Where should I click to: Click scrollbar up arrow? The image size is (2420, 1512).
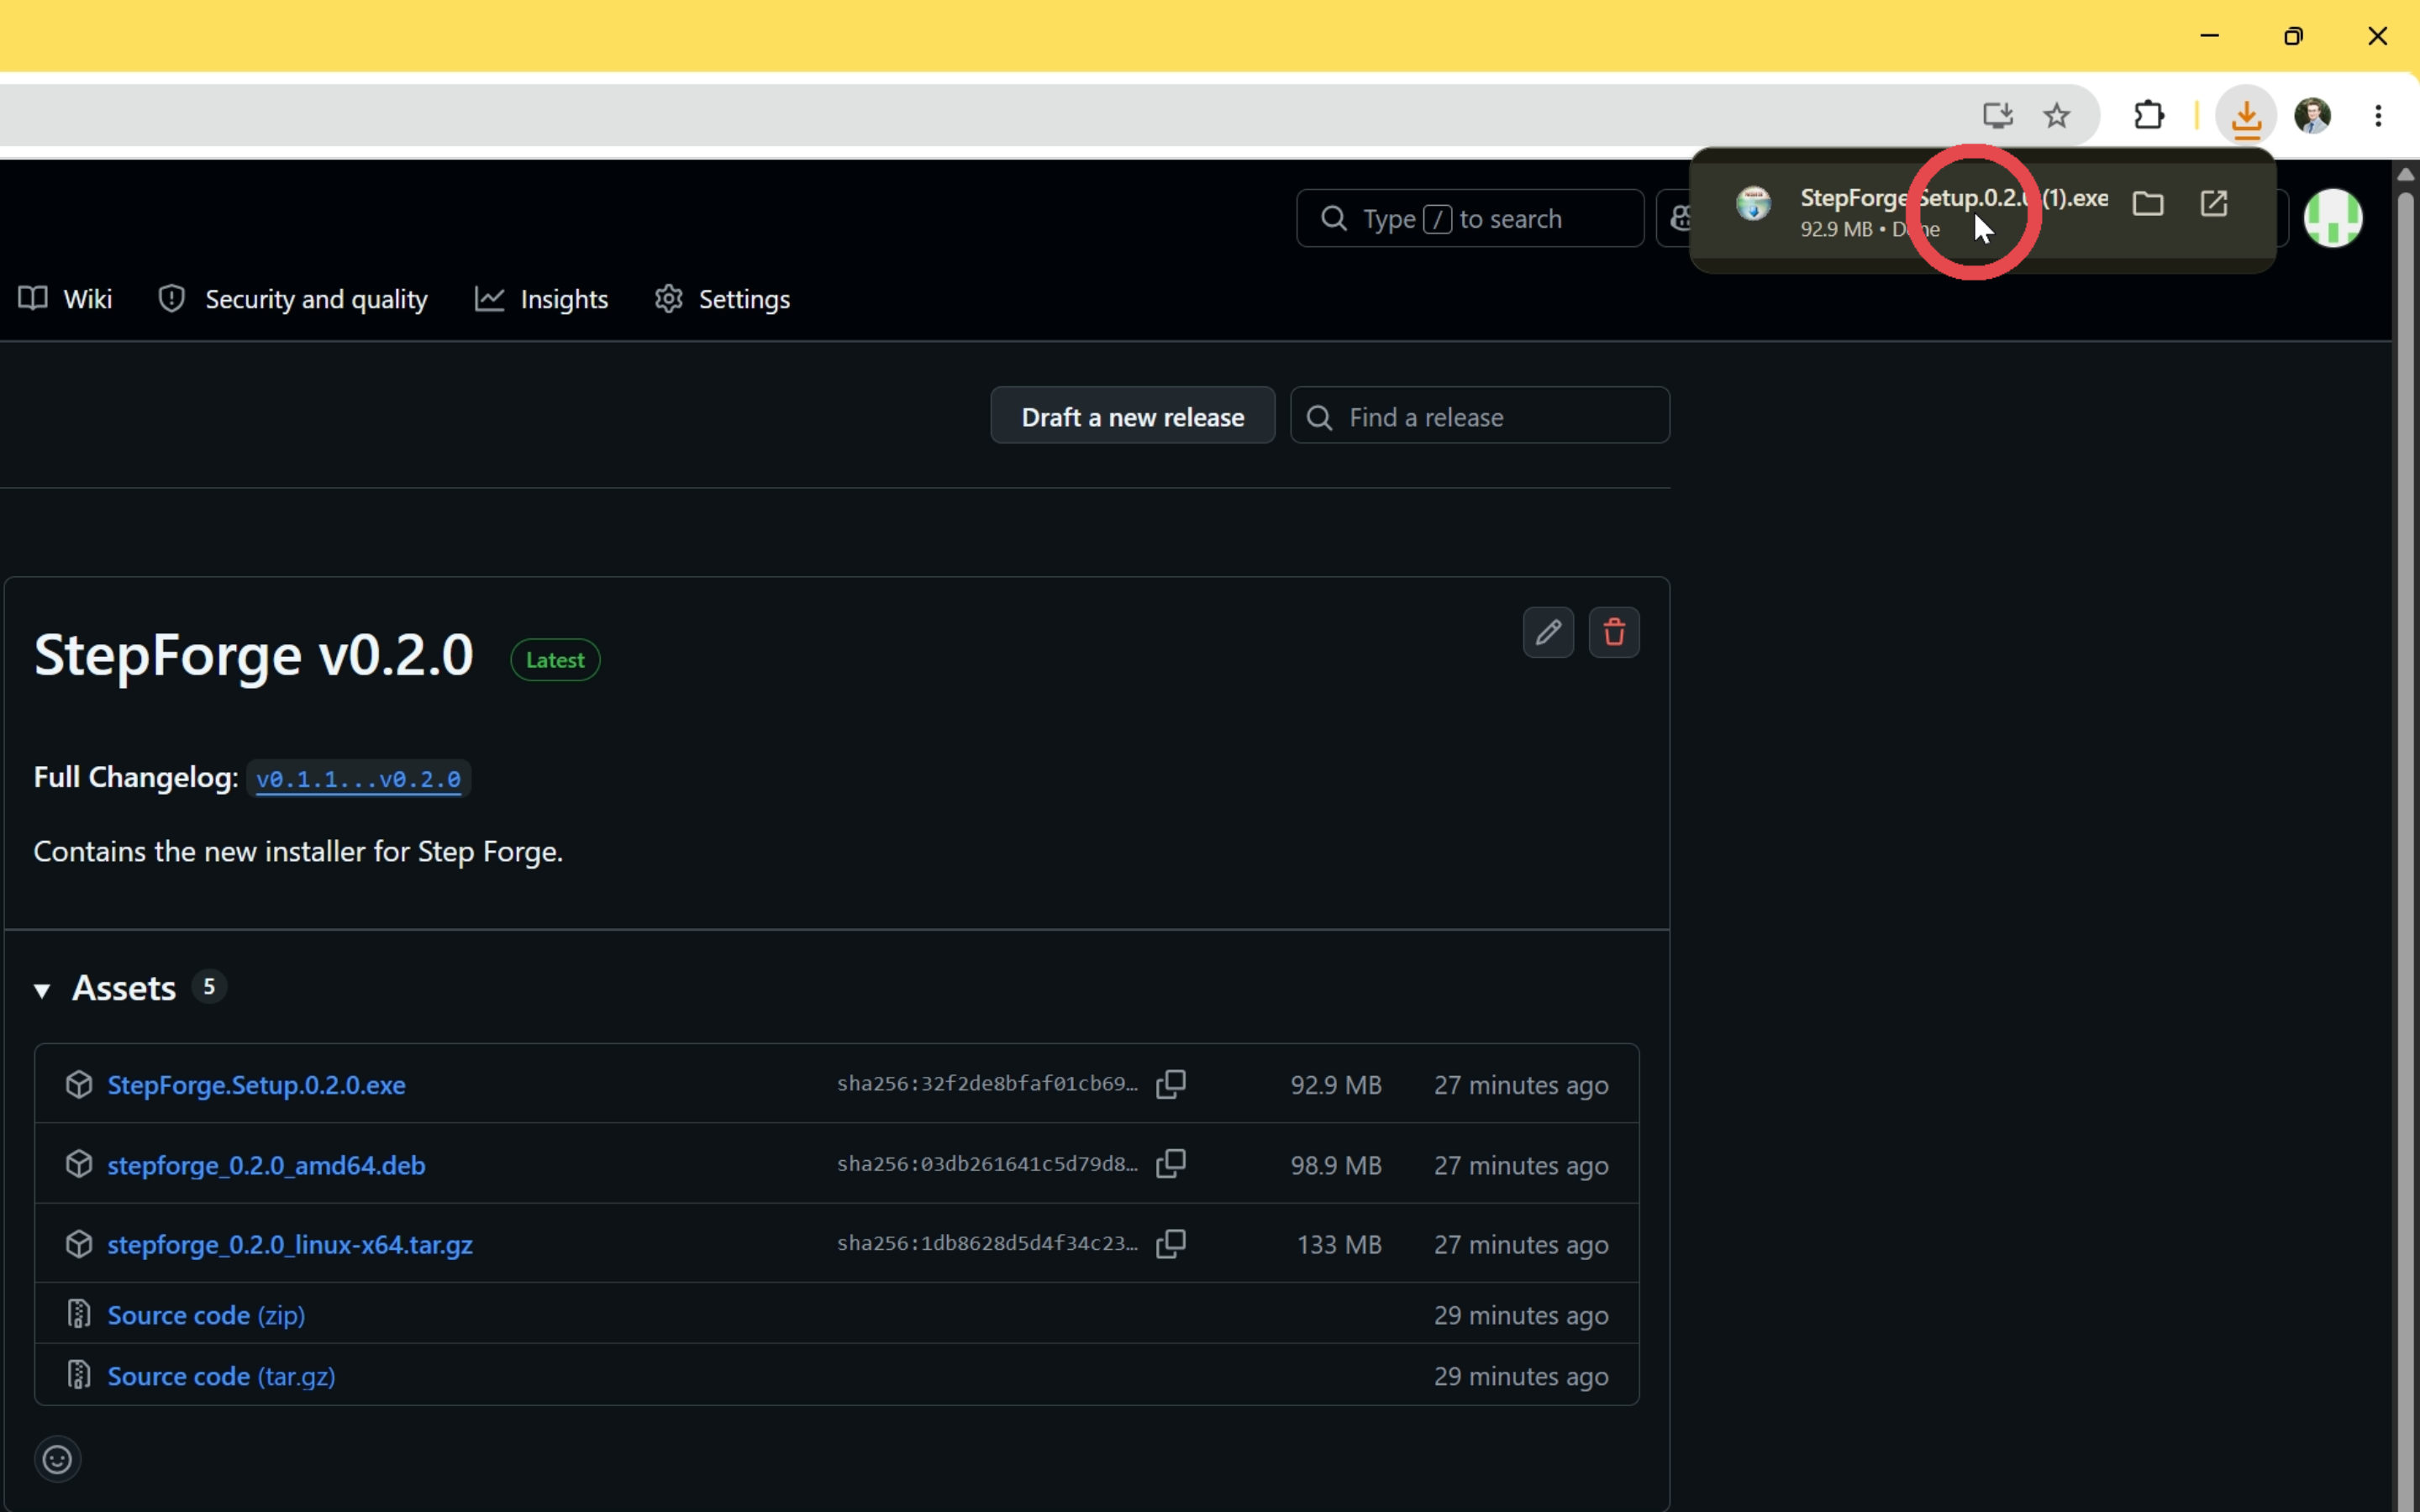coord(2405,174)
